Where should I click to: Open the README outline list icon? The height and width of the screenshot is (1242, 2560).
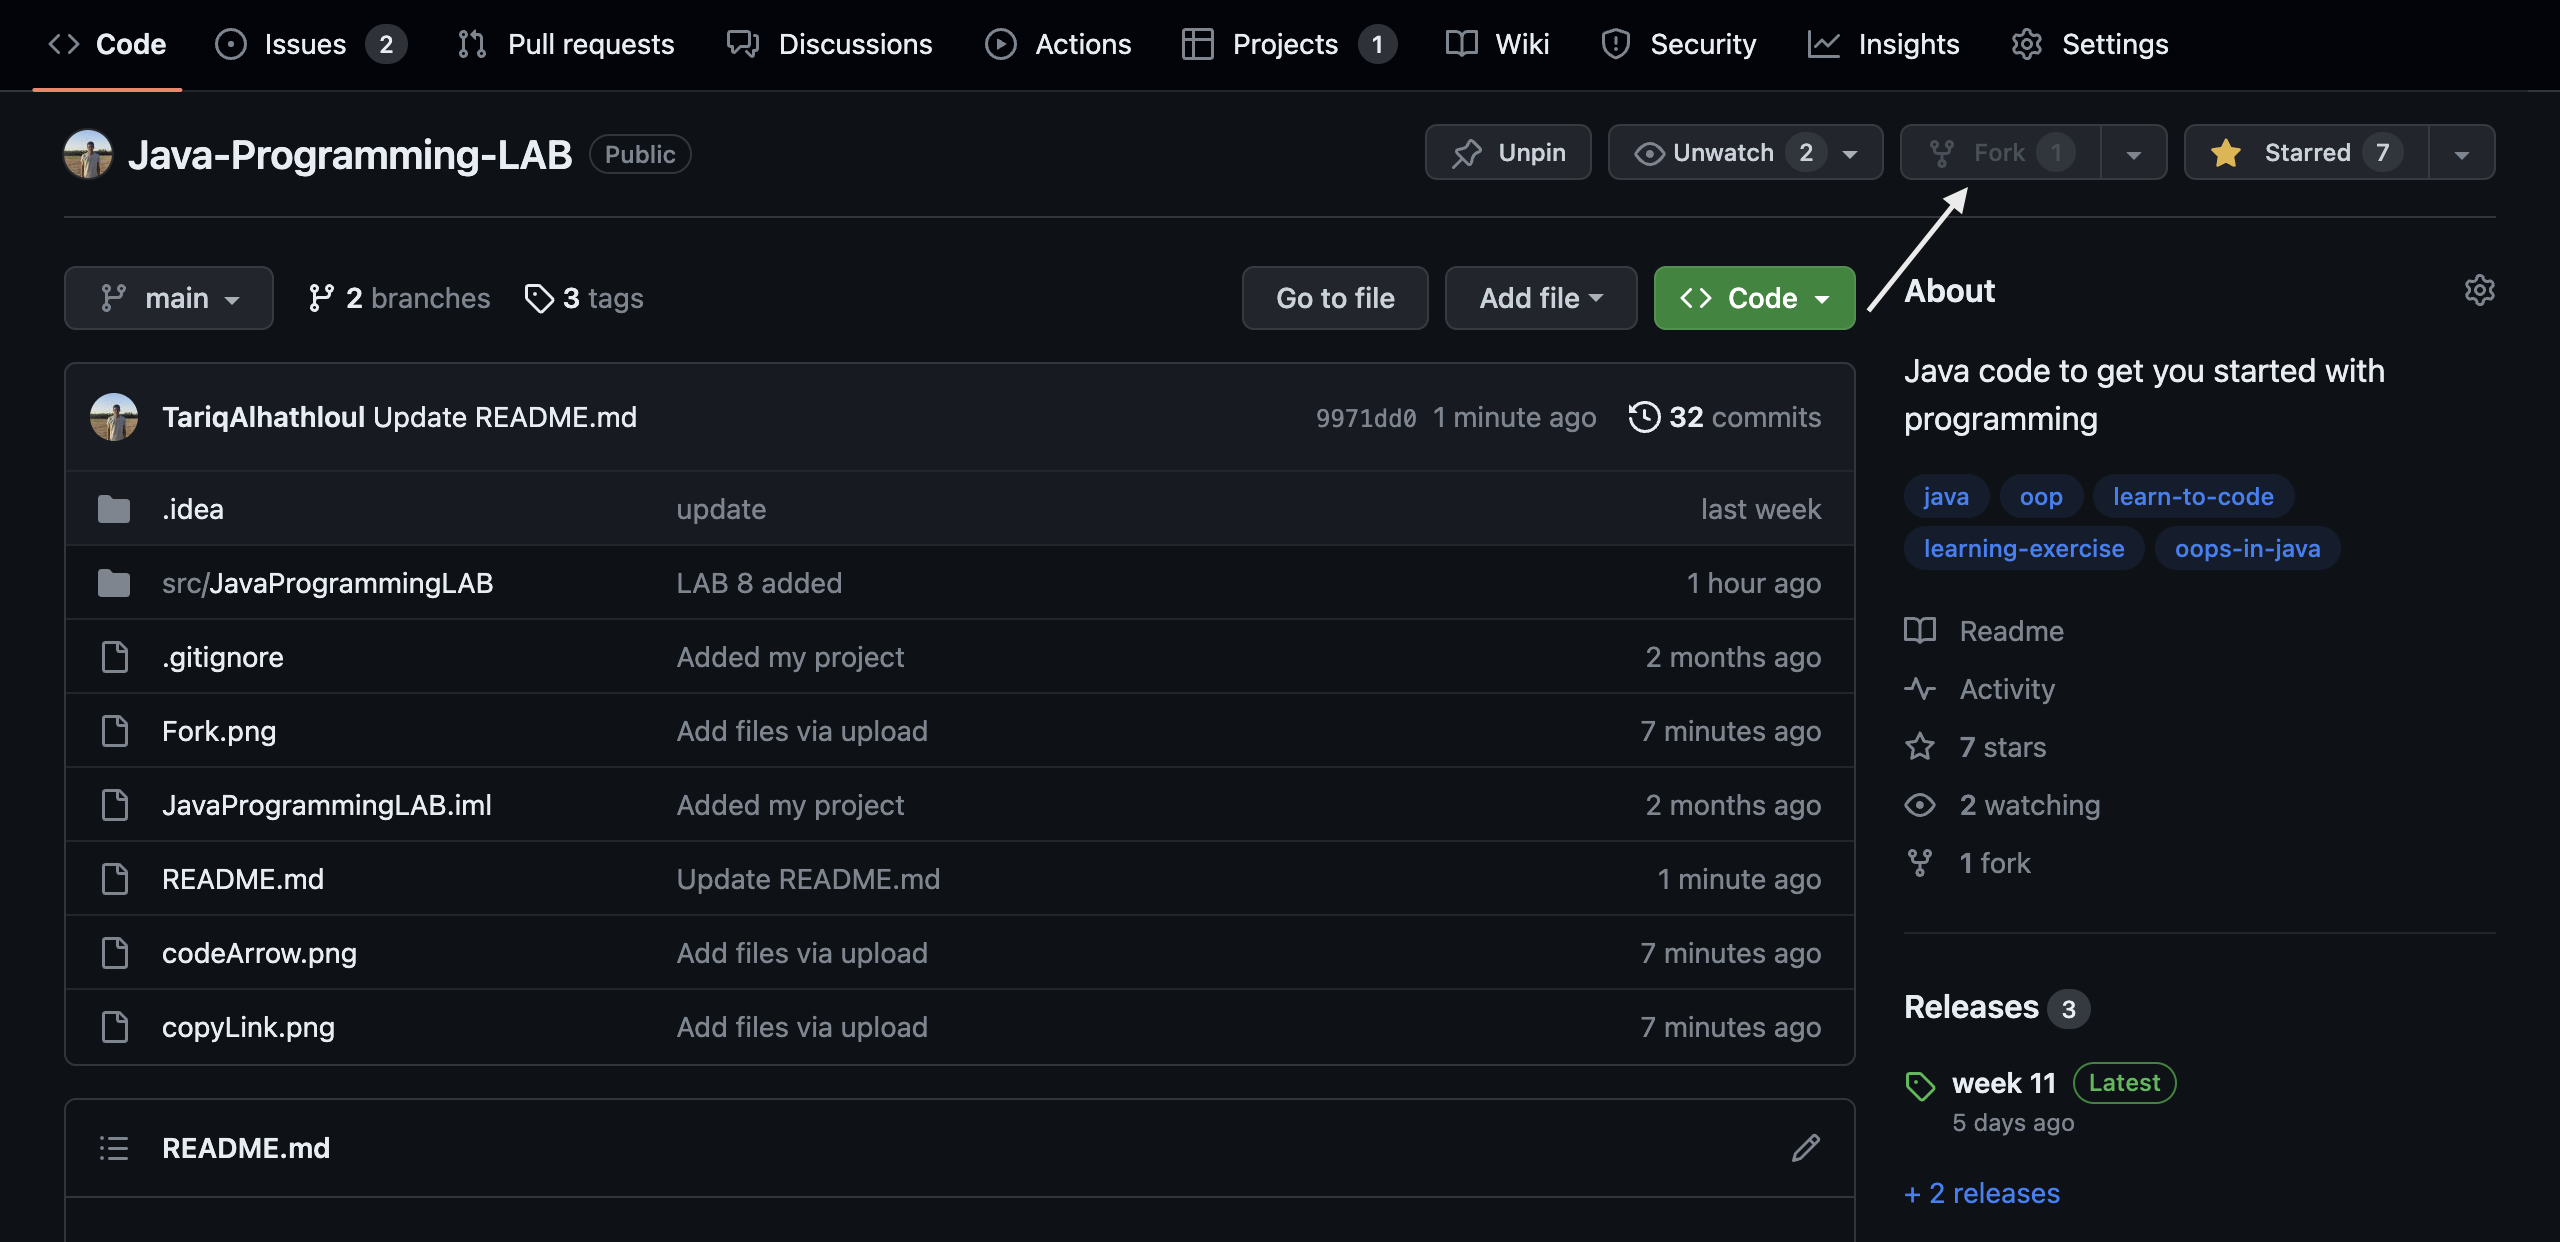114,1148
